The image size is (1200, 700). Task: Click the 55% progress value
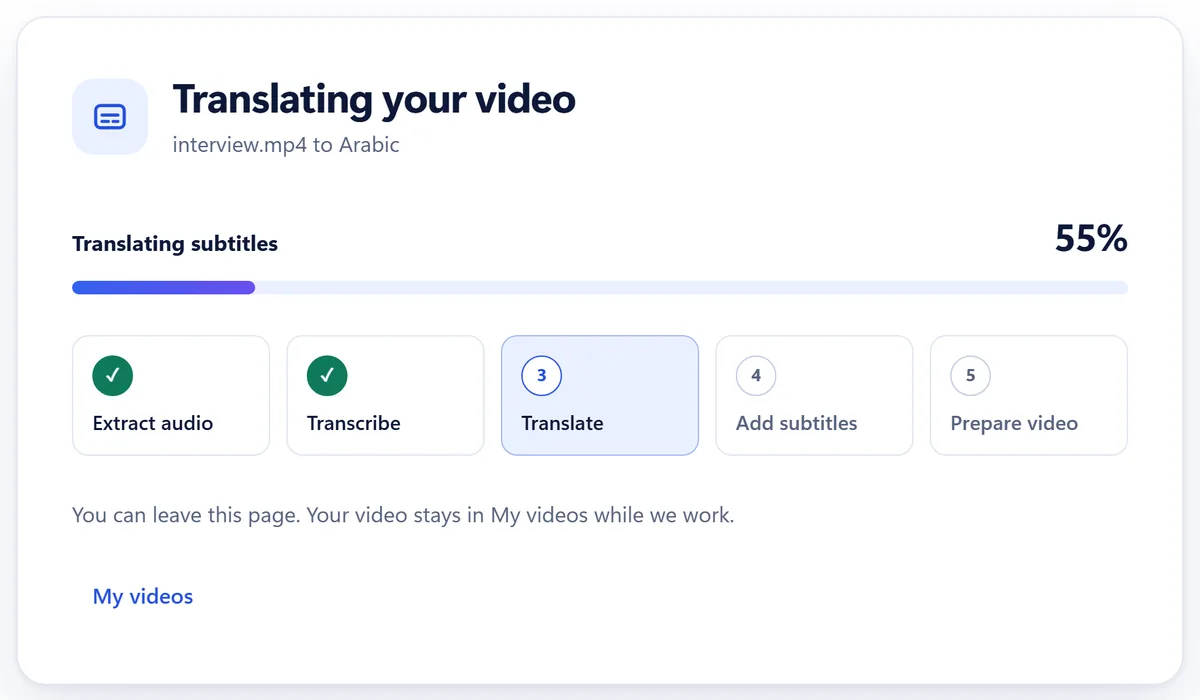pos(1091,239)
